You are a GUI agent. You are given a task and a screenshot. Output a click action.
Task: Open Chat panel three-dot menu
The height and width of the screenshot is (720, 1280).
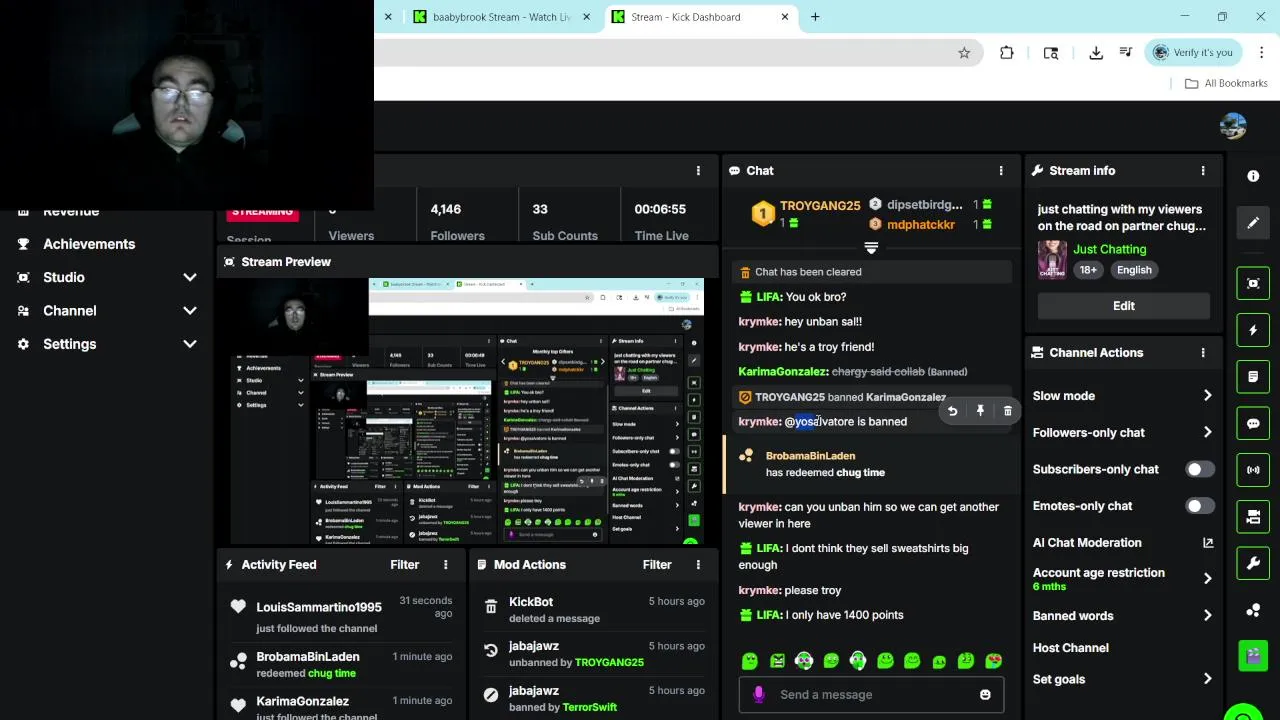pos(1000,171)
